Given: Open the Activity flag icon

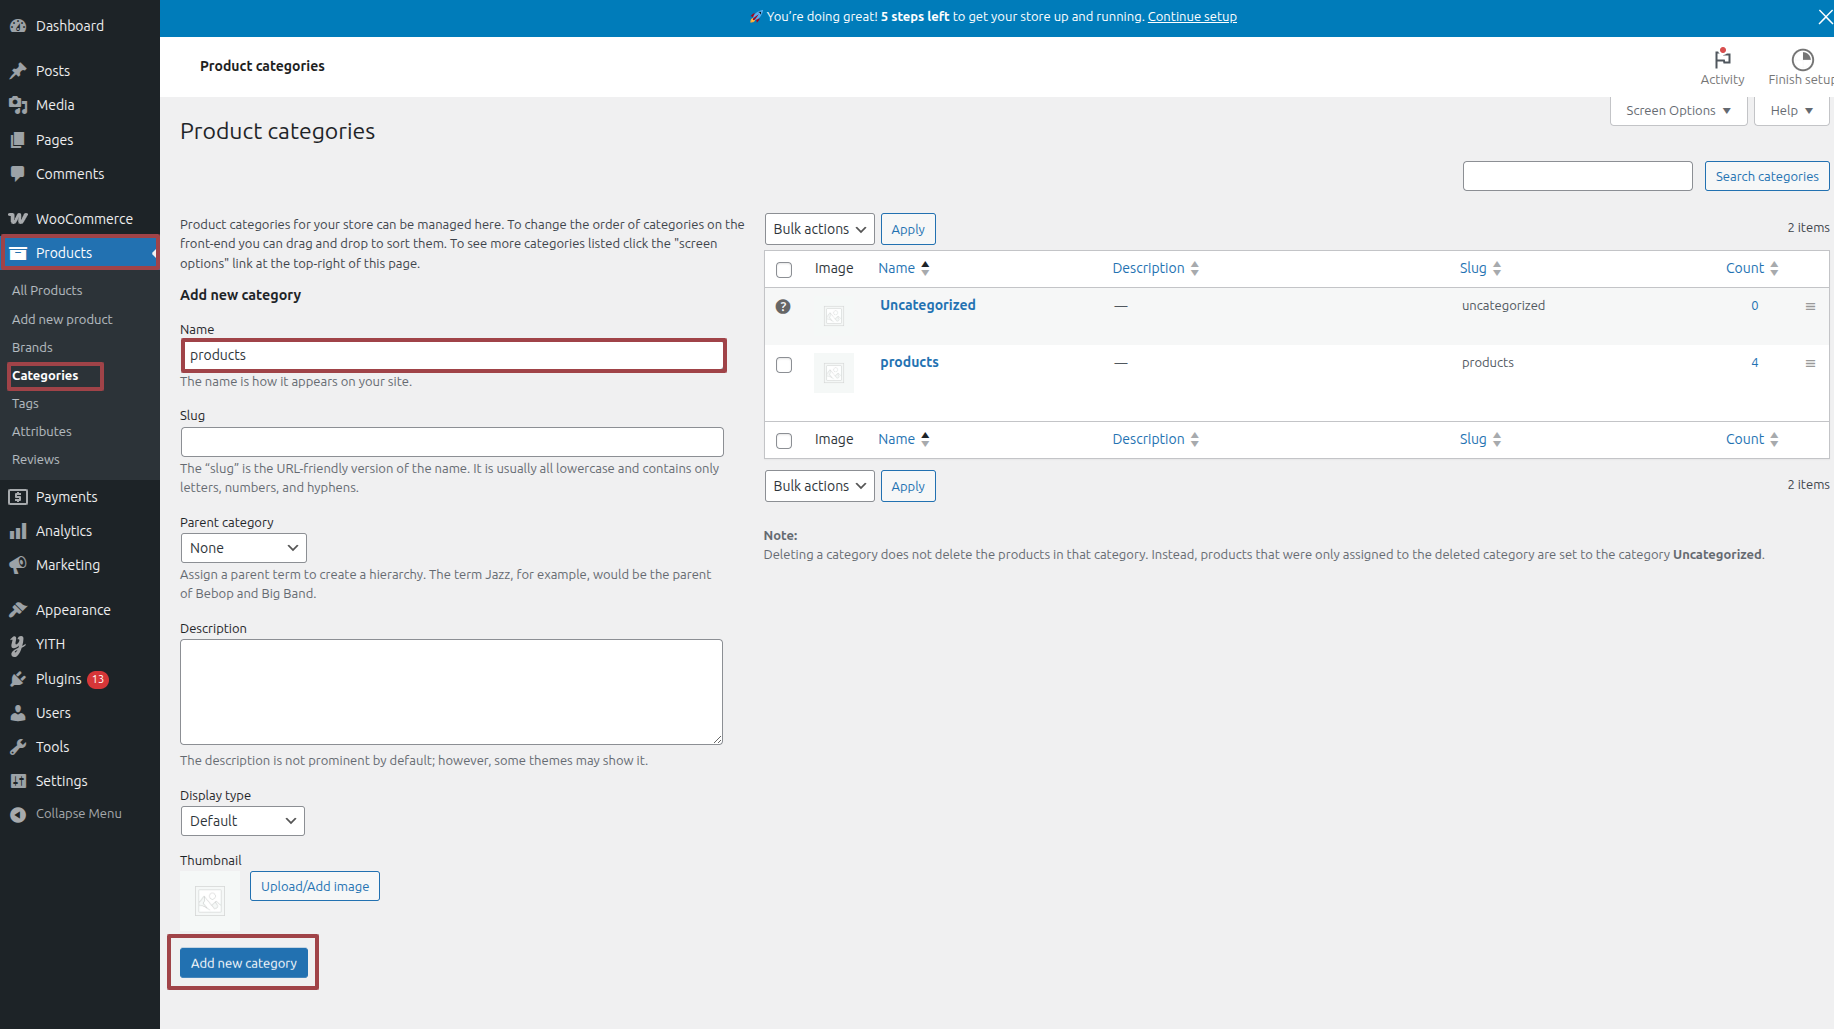Looking at the screenshot, I should point(1722,59).
